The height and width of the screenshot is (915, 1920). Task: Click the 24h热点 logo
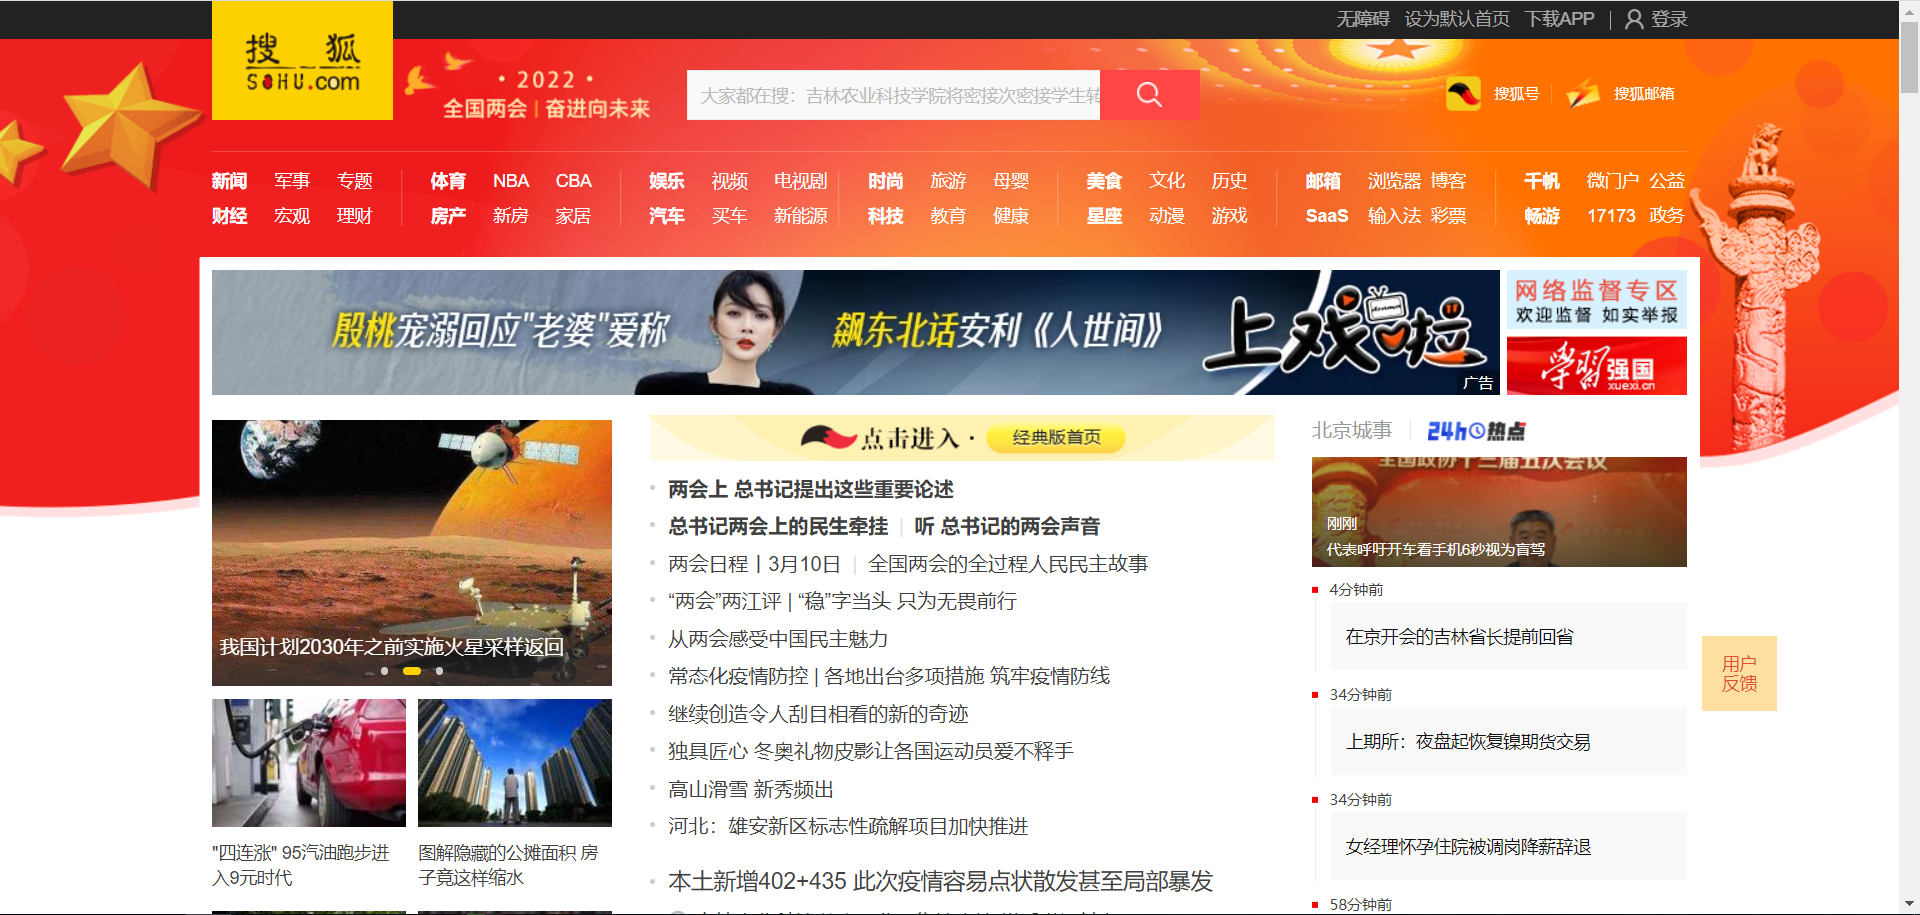point(1476,431)
